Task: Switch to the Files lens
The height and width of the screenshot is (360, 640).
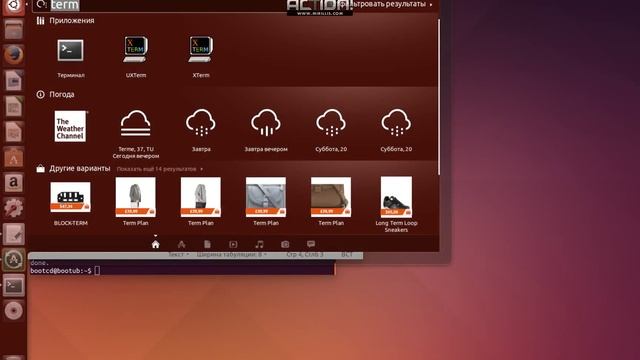Action: coord(207,244)
